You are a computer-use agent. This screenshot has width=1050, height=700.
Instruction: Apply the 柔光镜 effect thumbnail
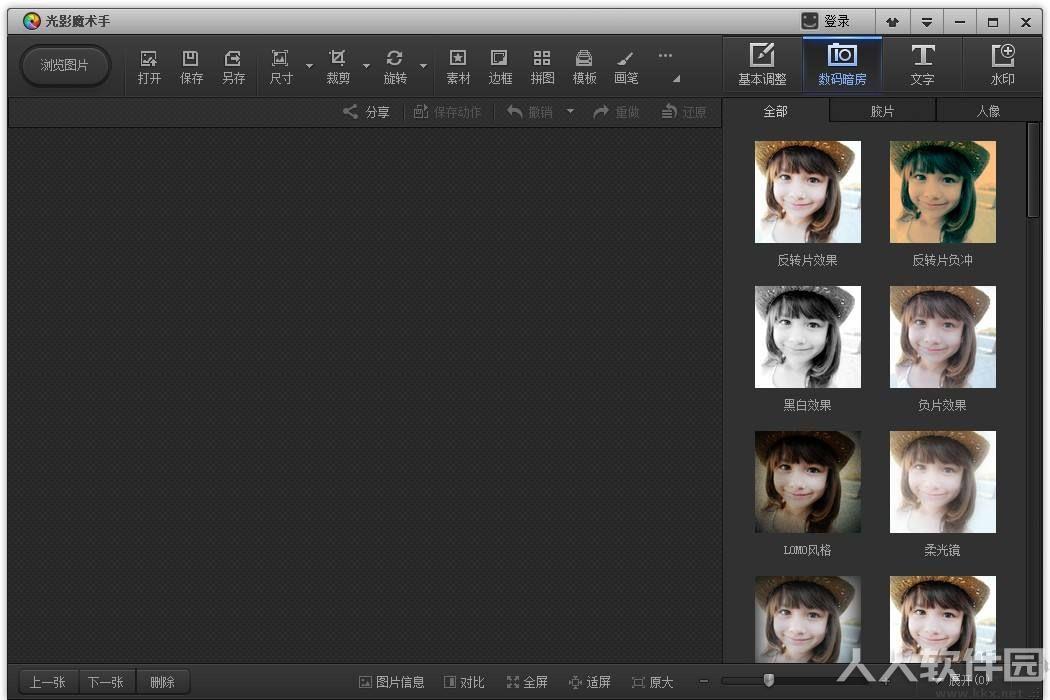point(942,482)
